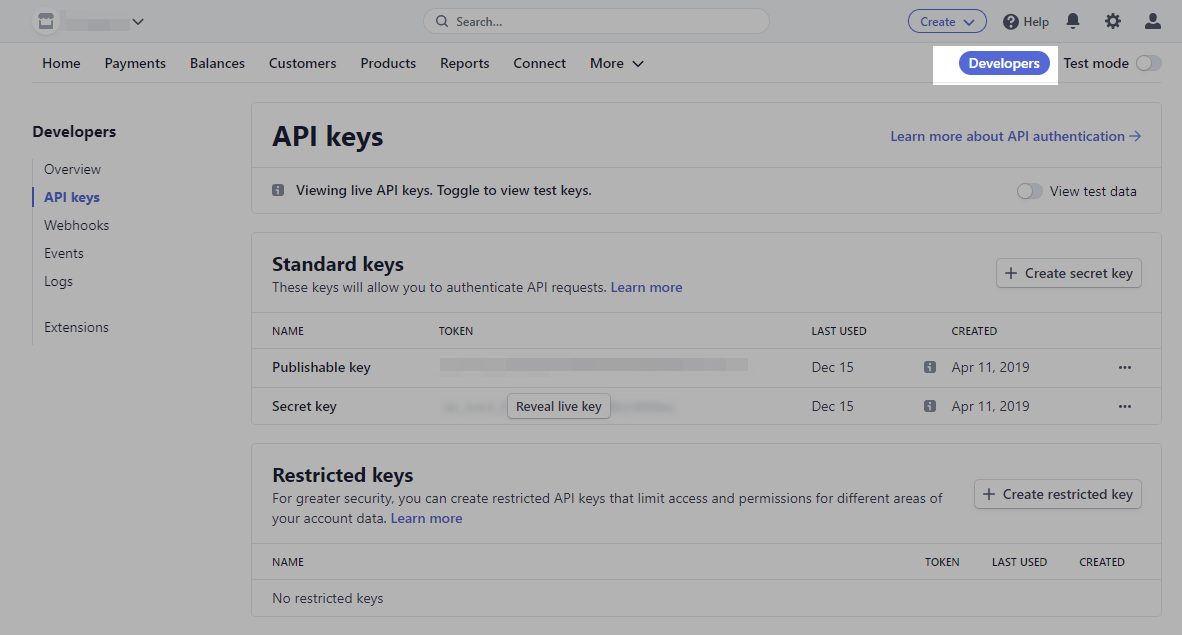Open settings via the gear icon
This screenshot has height=635, width=1182.
[x=1113, y=21]
